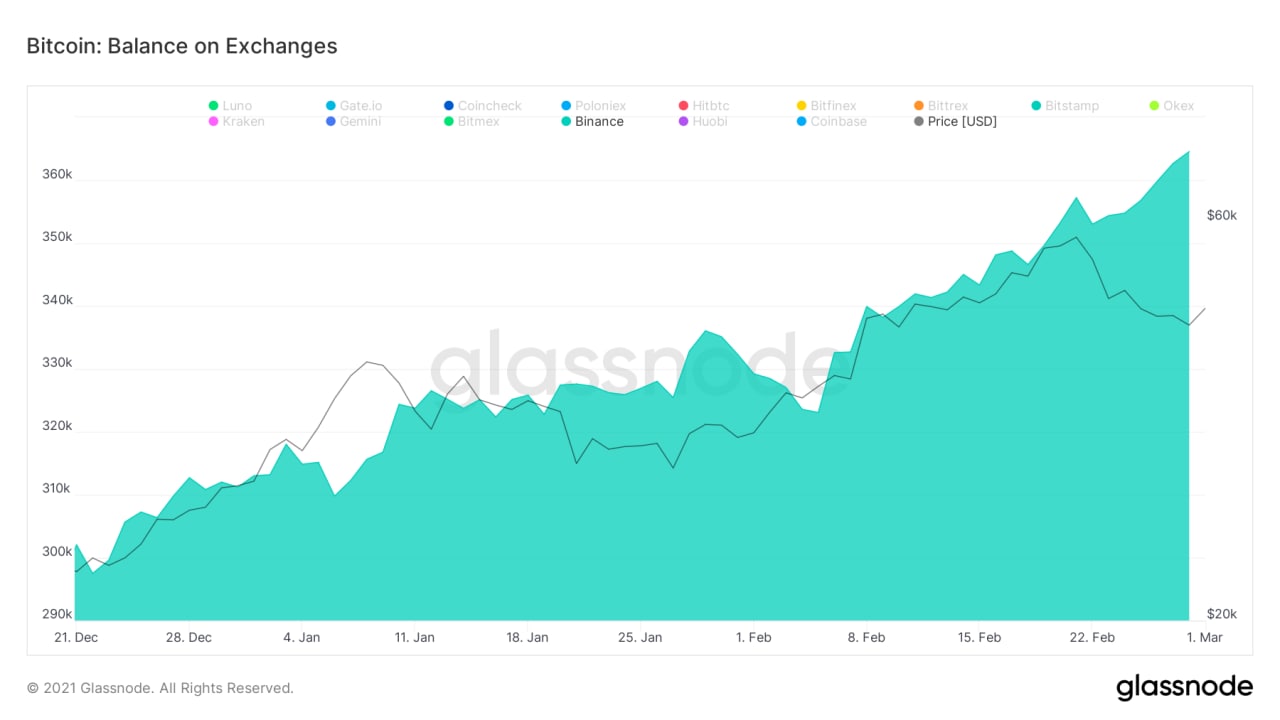Screen dimensions: 1280x720
Task: Click the Glassnode copyright text
Action: [x=160, y=688]
